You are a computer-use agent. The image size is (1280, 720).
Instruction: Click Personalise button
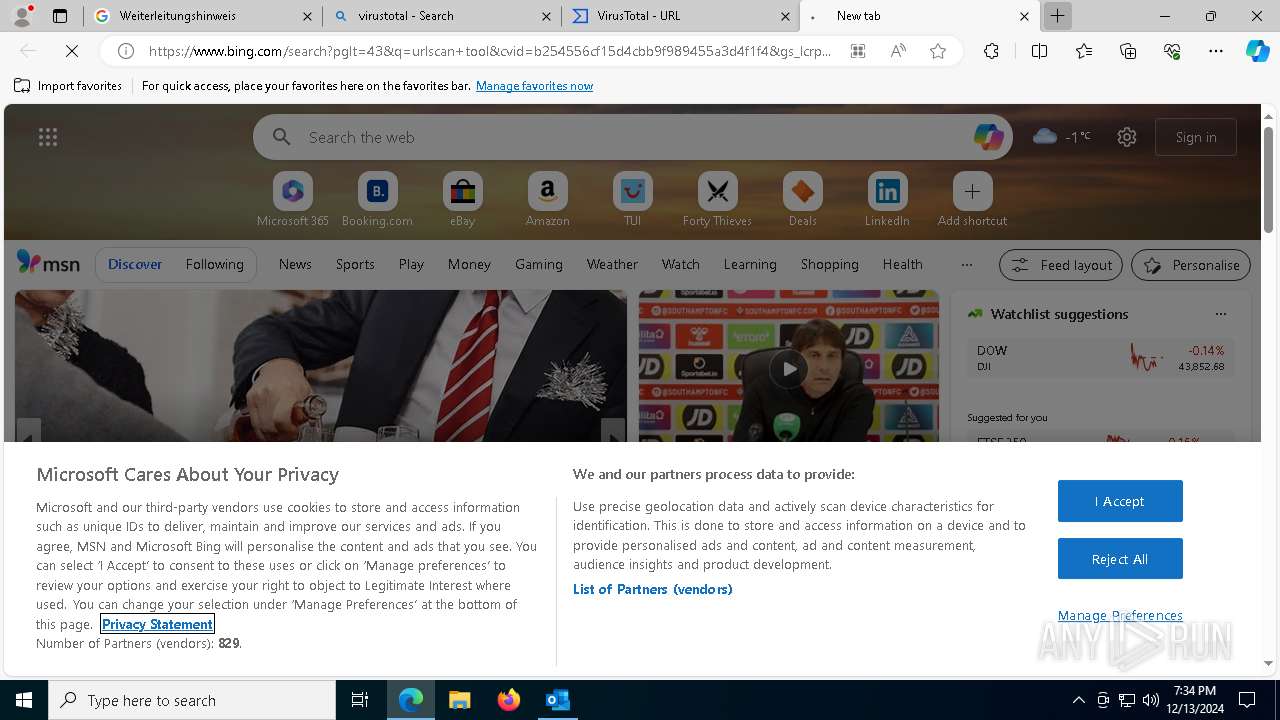1191,265
